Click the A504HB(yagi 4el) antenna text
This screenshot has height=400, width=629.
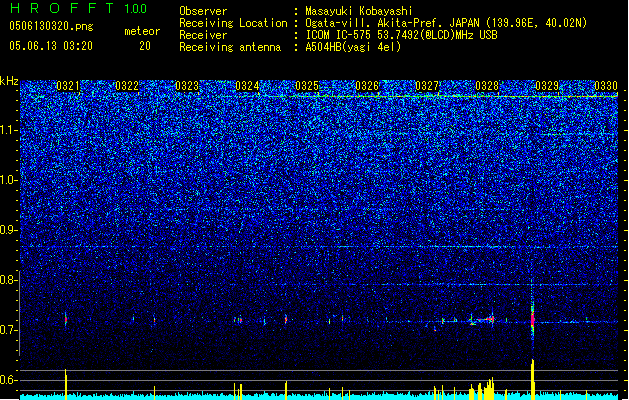tap(353, 47)
